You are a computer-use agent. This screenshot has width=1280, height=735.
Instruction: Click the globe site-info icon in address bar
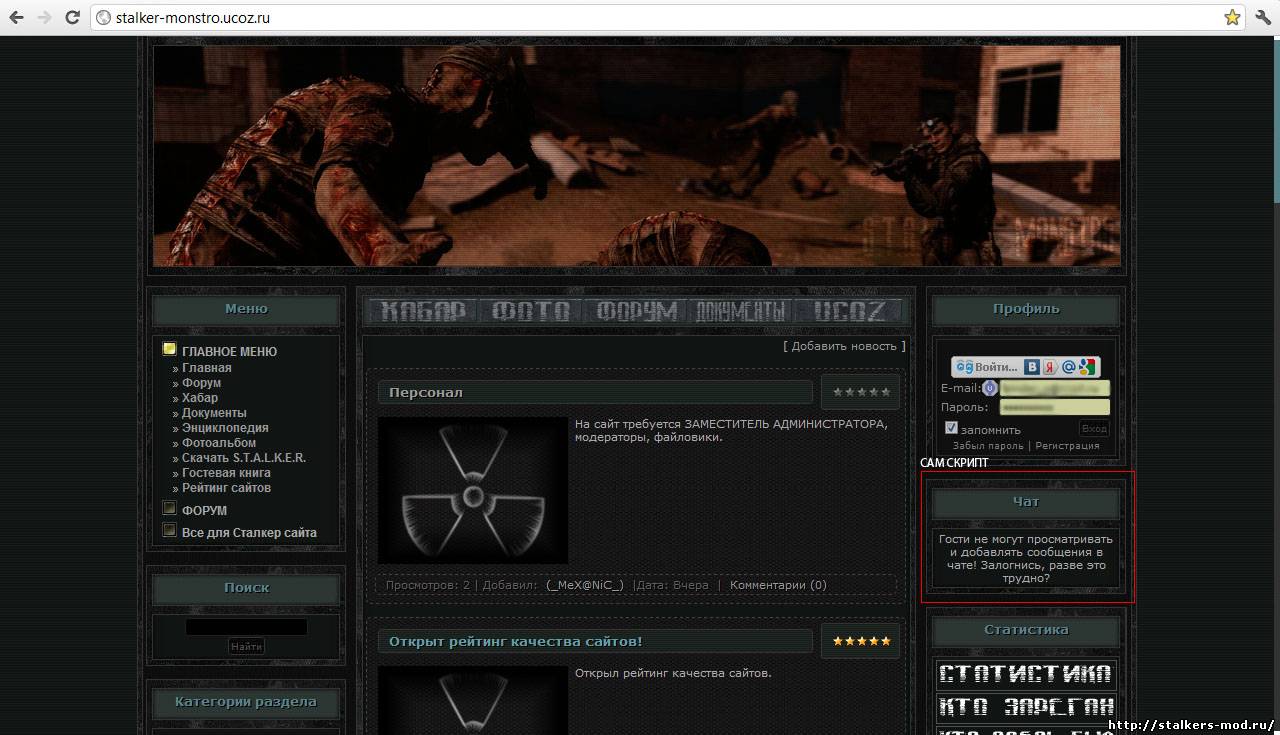(103, 17)
